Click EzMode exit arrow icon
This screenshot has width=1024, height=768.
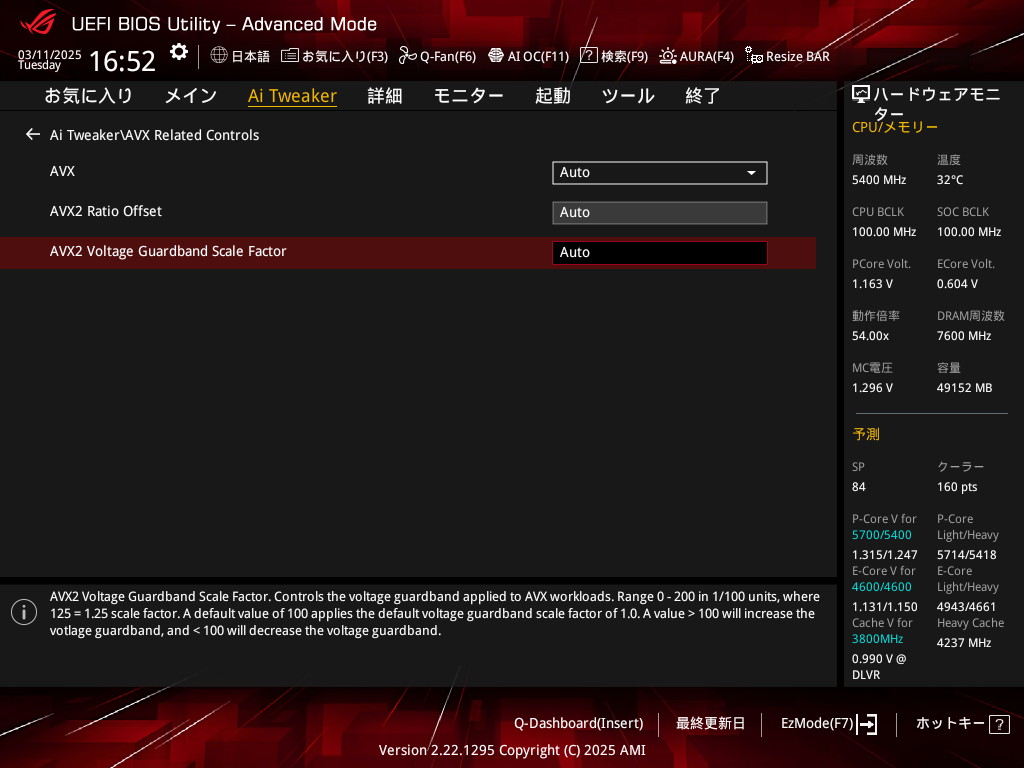click(867, 724)
